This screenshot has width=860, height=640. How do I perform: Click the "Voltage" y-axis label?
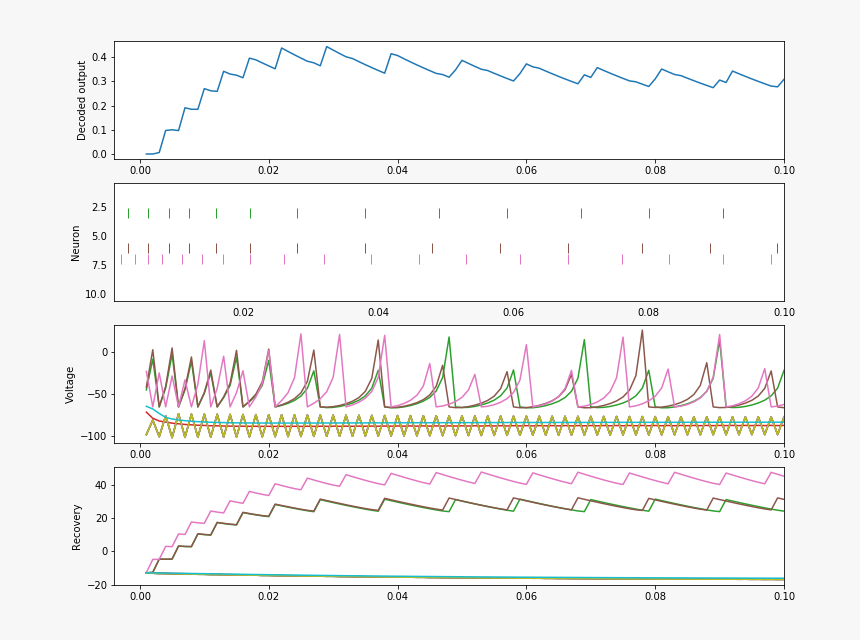[x=69, y=385]
